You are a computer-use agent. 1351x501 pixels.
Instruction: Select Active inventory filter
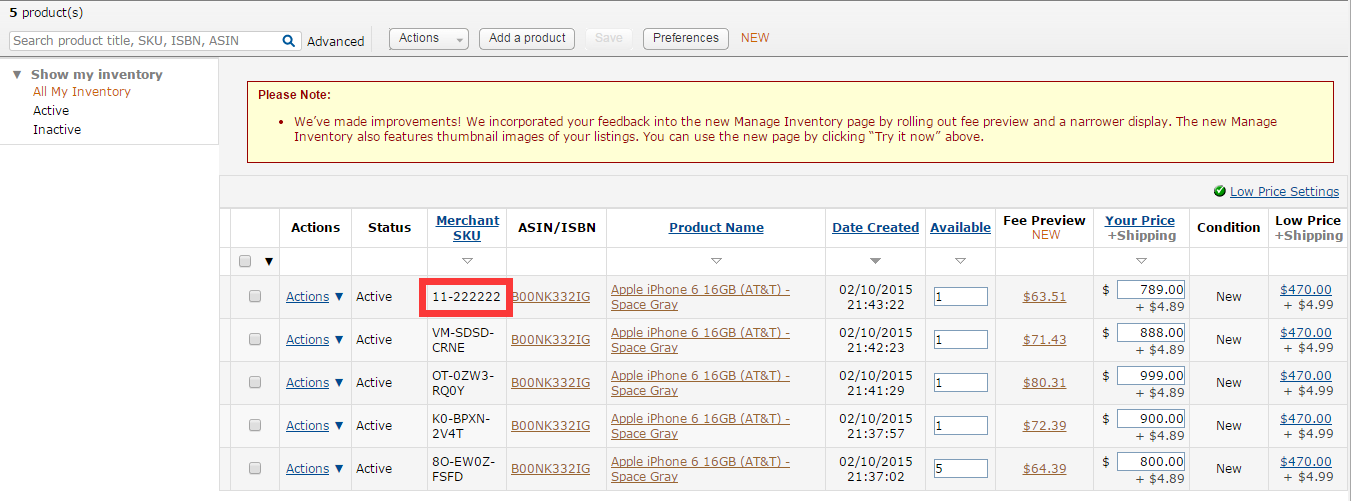51,111
